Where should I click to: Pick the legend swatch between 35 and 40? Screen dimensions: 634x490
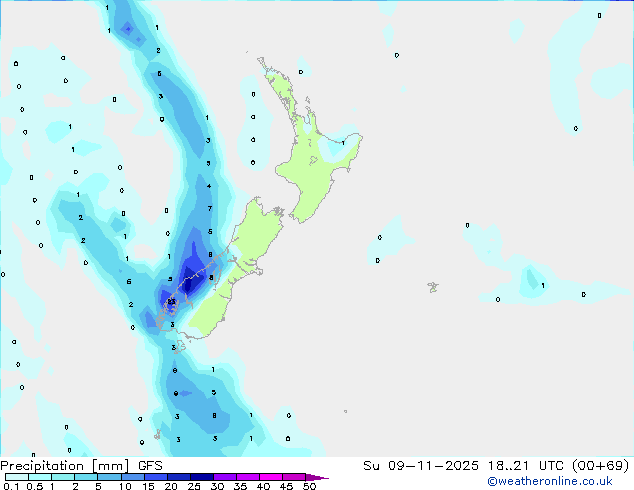click(248, 477)
